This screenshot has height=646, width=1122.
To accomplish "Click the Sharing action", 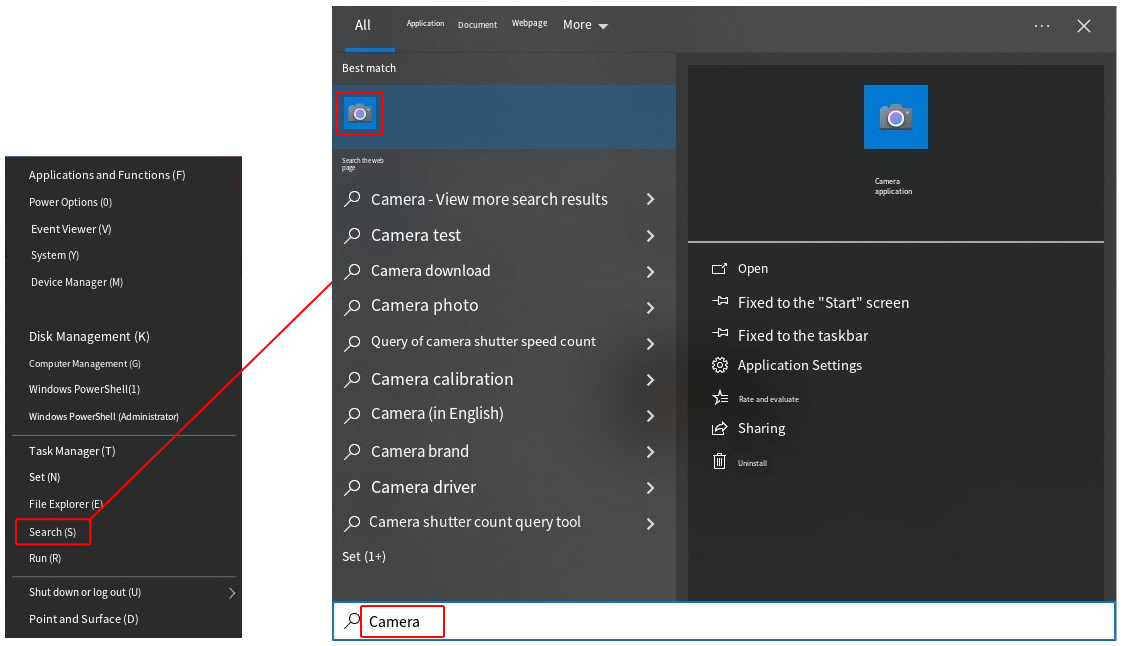I will [761, 429].
